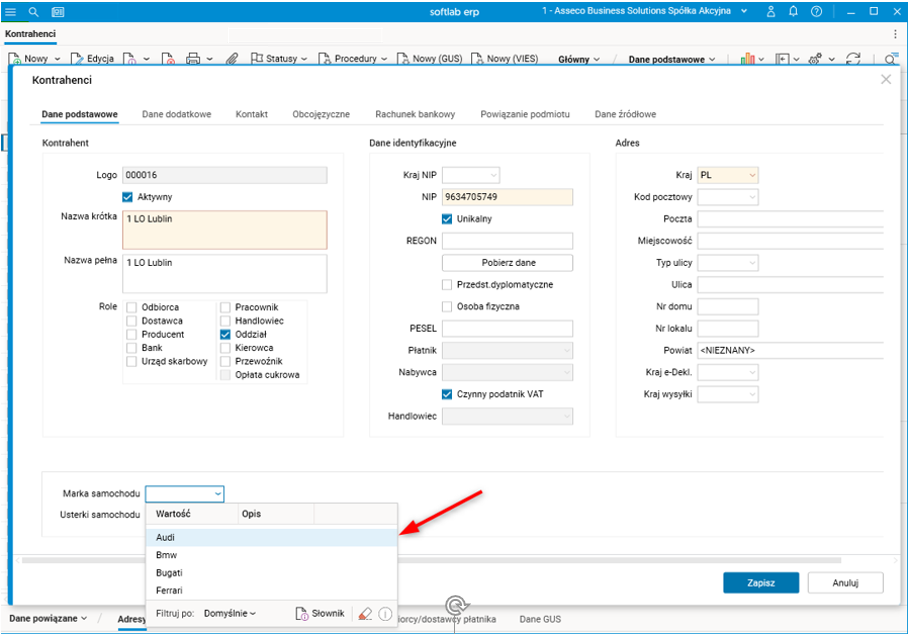The height and width of the screenshot is (634, 908).
Task: Check the Osoba fizyczna checkbox
Action: coord(447,306)
